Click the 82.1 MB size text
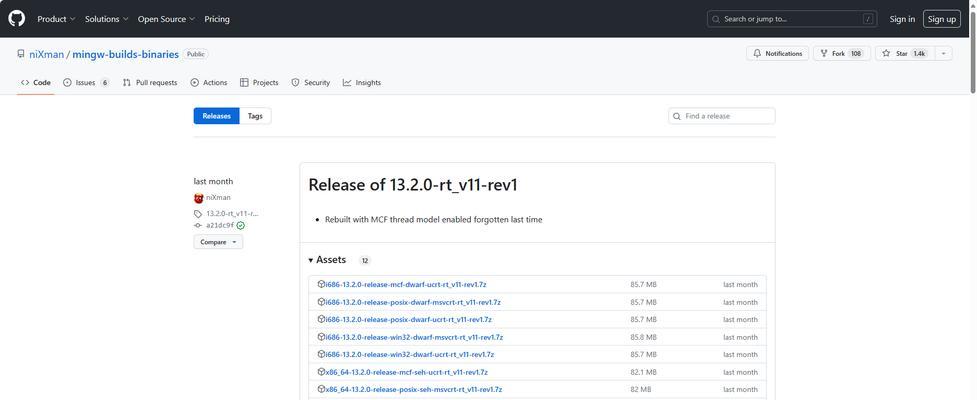This screenshot has width=977, height=400. [x=643, y=372]
